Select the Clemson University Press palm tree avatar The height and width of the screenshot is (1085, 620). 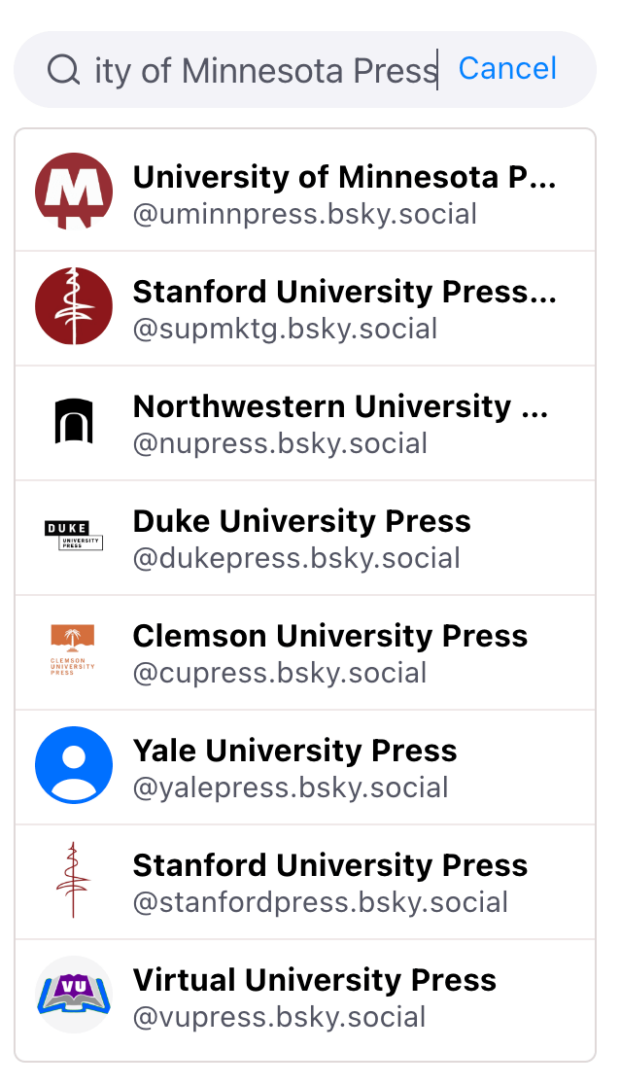point(73,650)
